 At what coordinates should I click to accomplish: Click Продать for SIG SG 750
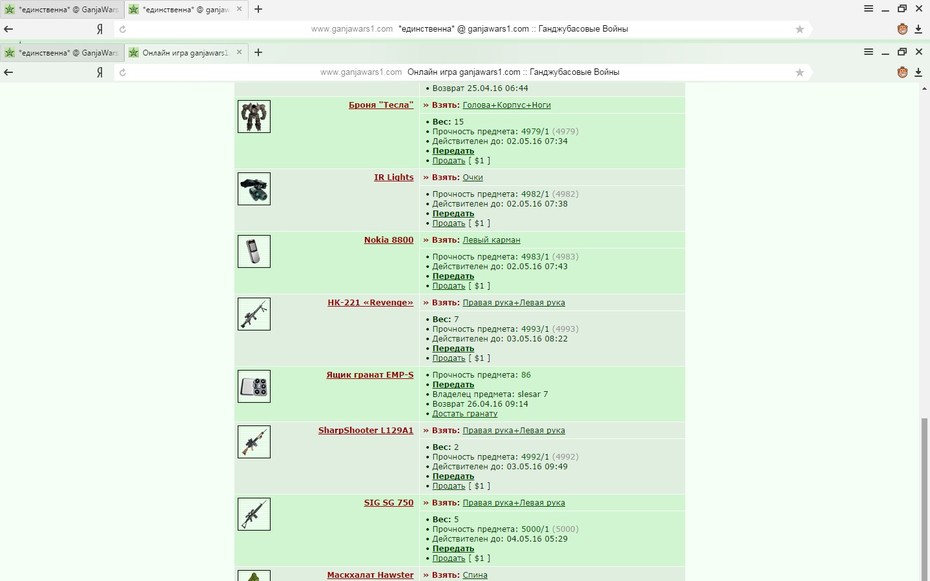pos(448,558)
